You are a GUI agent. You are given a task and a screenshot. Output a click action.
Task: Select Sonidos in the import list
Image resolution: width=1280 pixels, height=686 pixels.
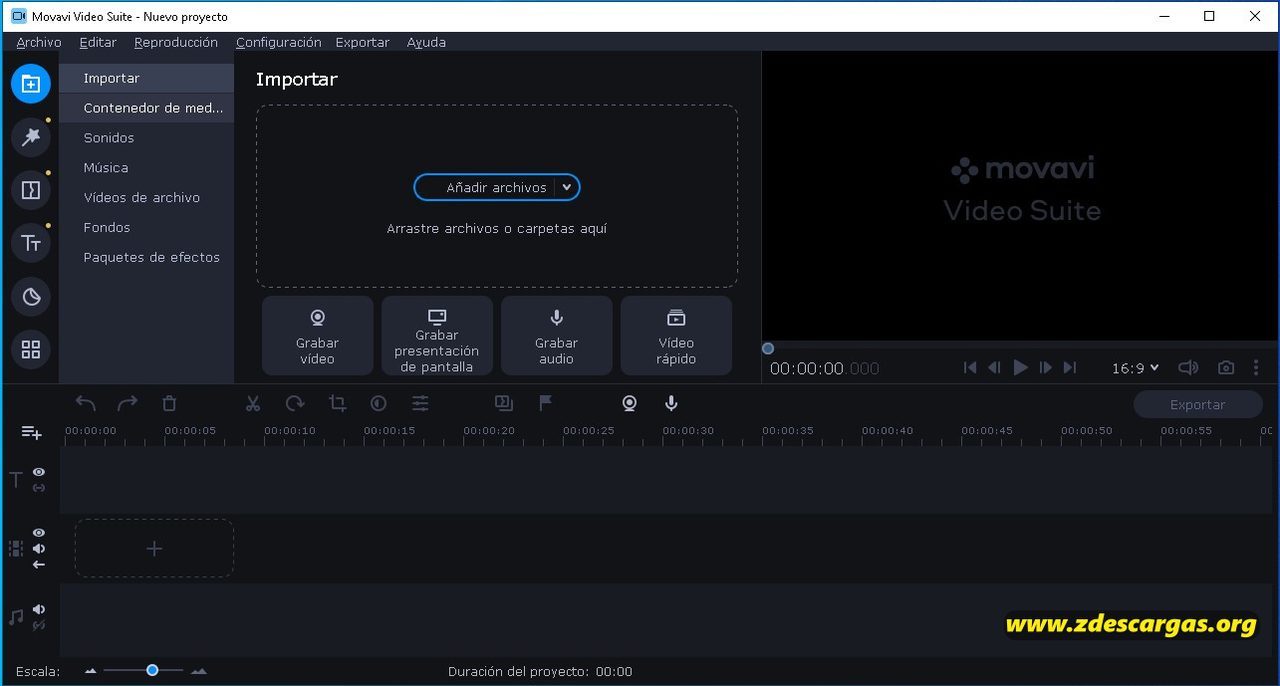146,138
